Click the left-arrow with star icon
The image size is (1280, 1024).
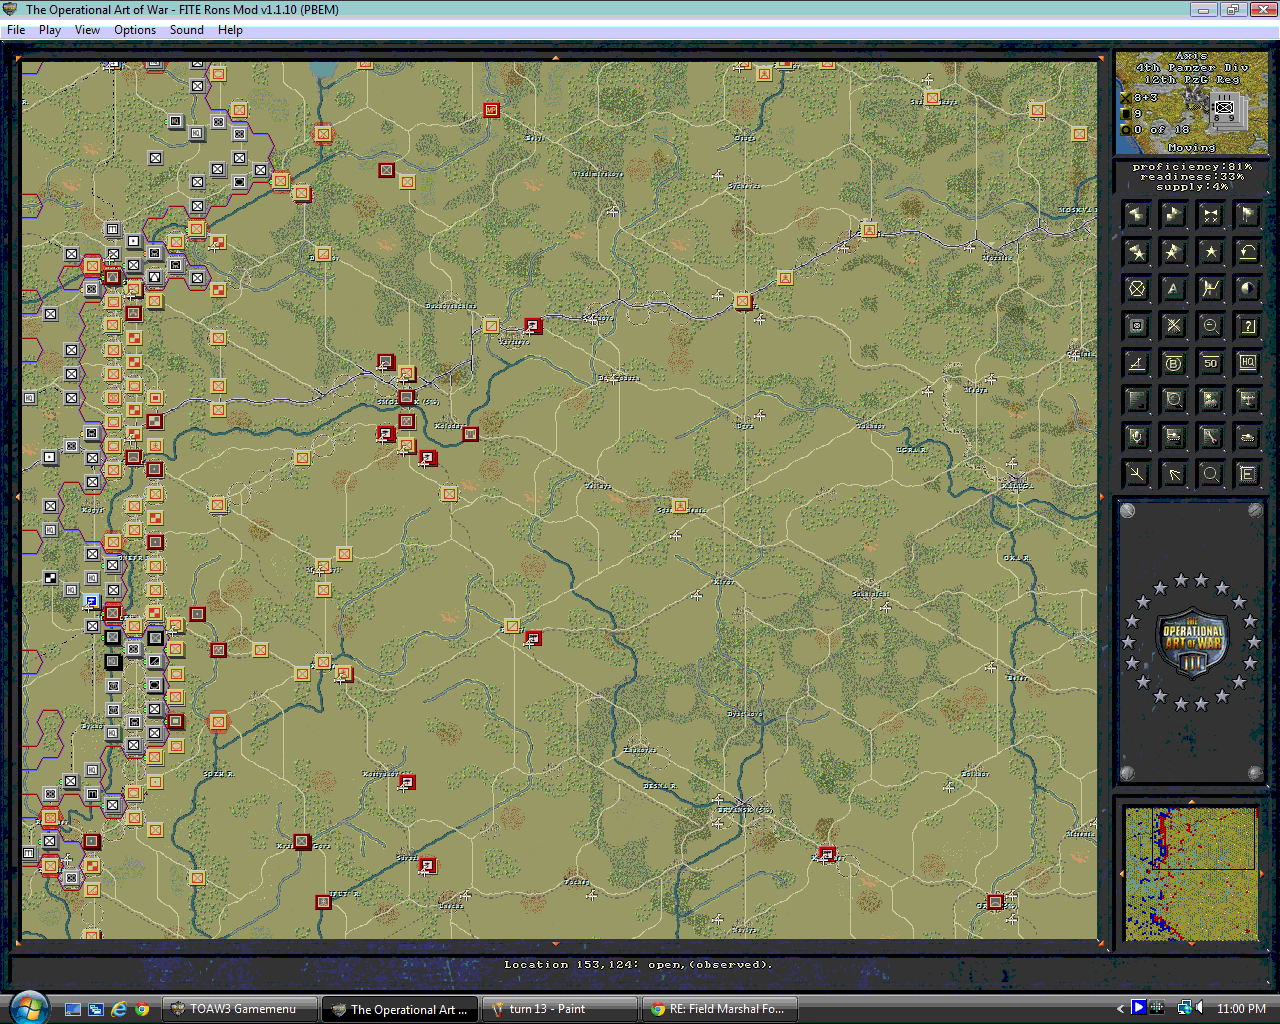pos(1137,251)
